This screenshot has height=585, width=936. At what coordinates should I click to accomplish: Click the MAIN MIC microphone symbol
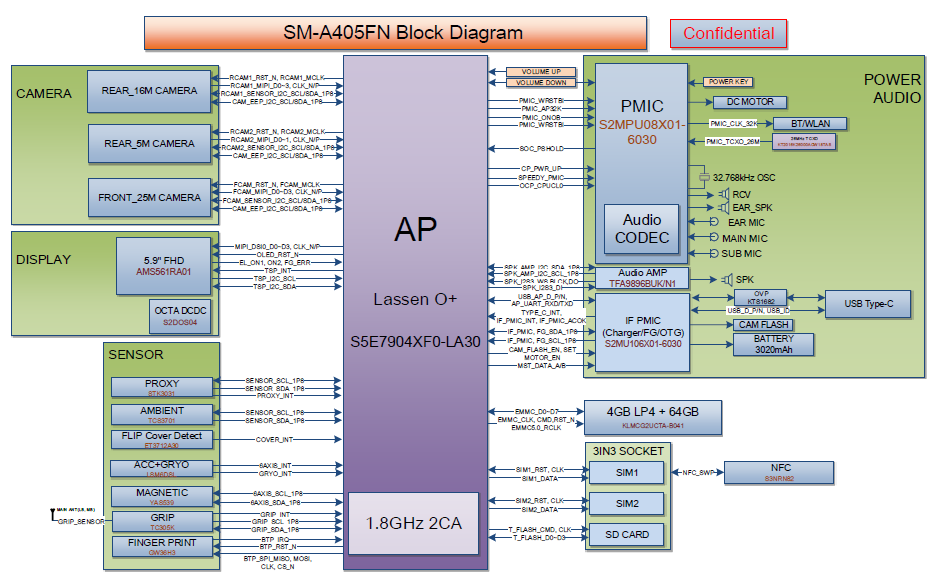click(714, 237)
